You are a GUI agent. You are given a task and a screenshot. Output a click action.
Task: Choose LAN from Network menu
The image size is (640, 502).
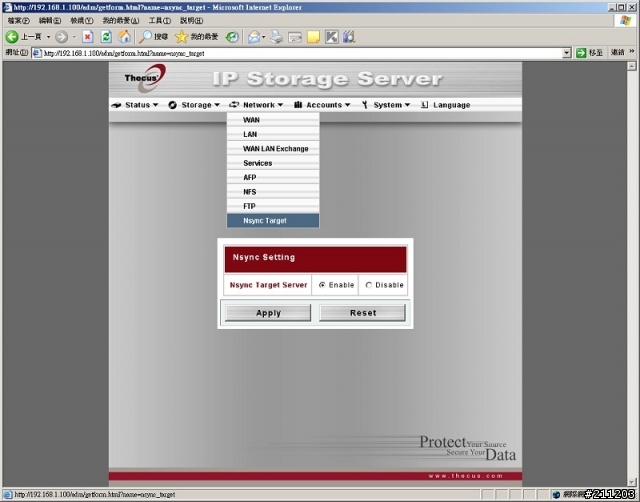coord(273,134)
